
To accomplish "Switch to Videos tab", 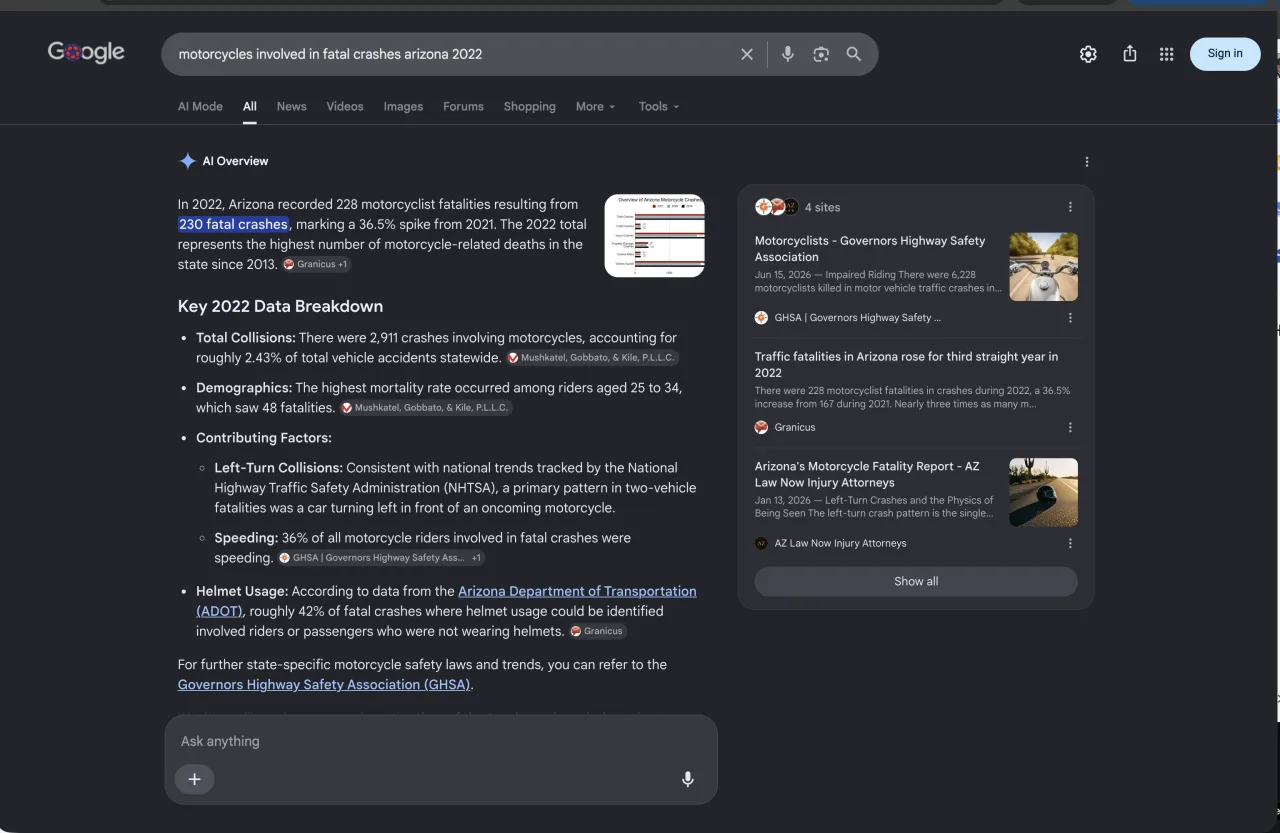I will pyautogui.click(x=345, y=107).
